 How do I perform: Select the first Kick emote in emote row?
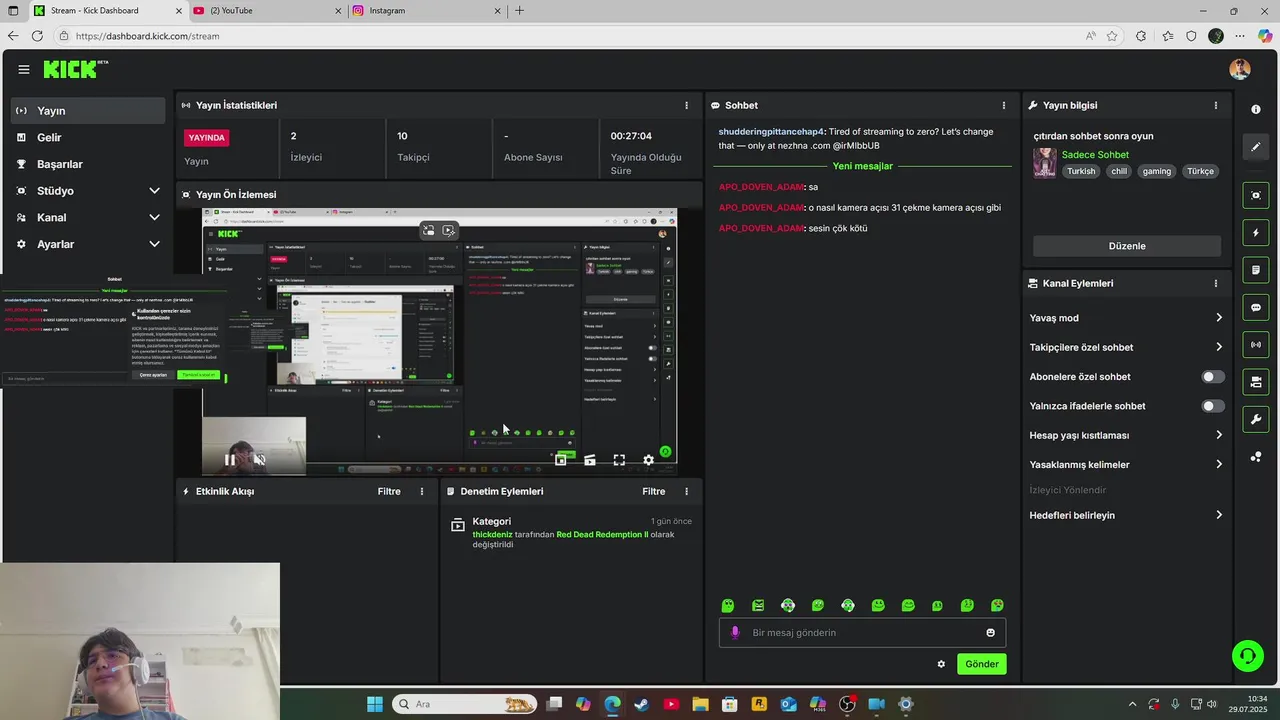click(x=728, y=605)
